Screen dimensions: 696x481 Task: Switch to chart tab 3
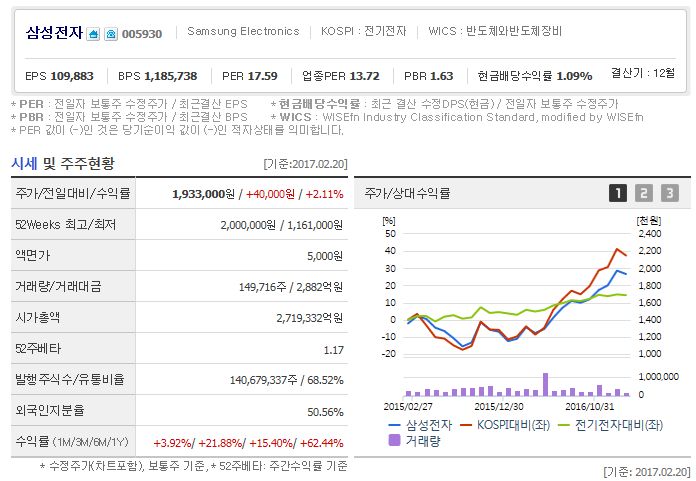(x=670, y=193)
